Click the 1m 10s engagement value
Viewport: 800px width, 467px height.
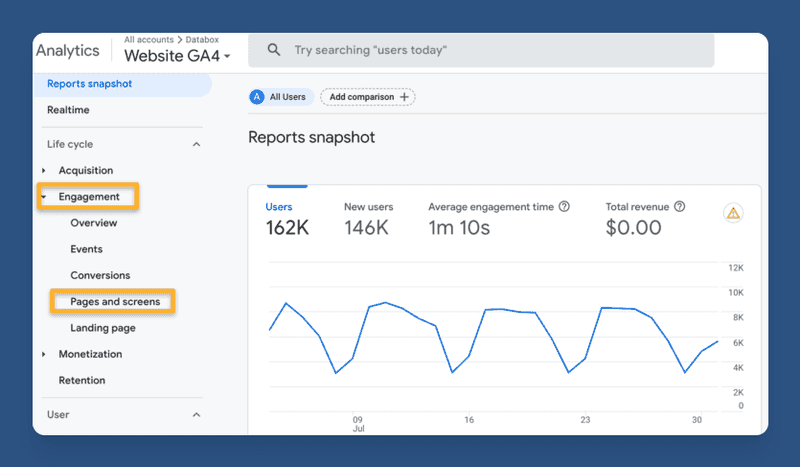(x=459, y=228)
